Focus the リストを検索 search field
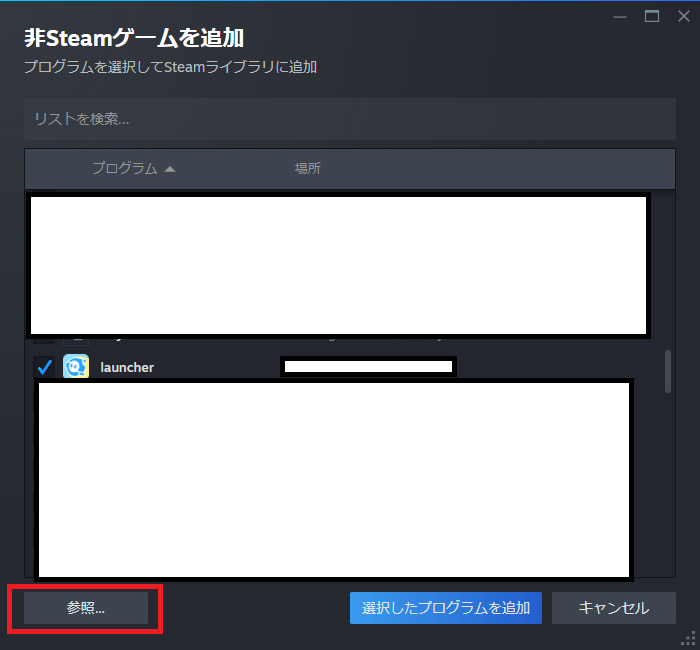Screen dimensions: 700x650 pos(350,119)
